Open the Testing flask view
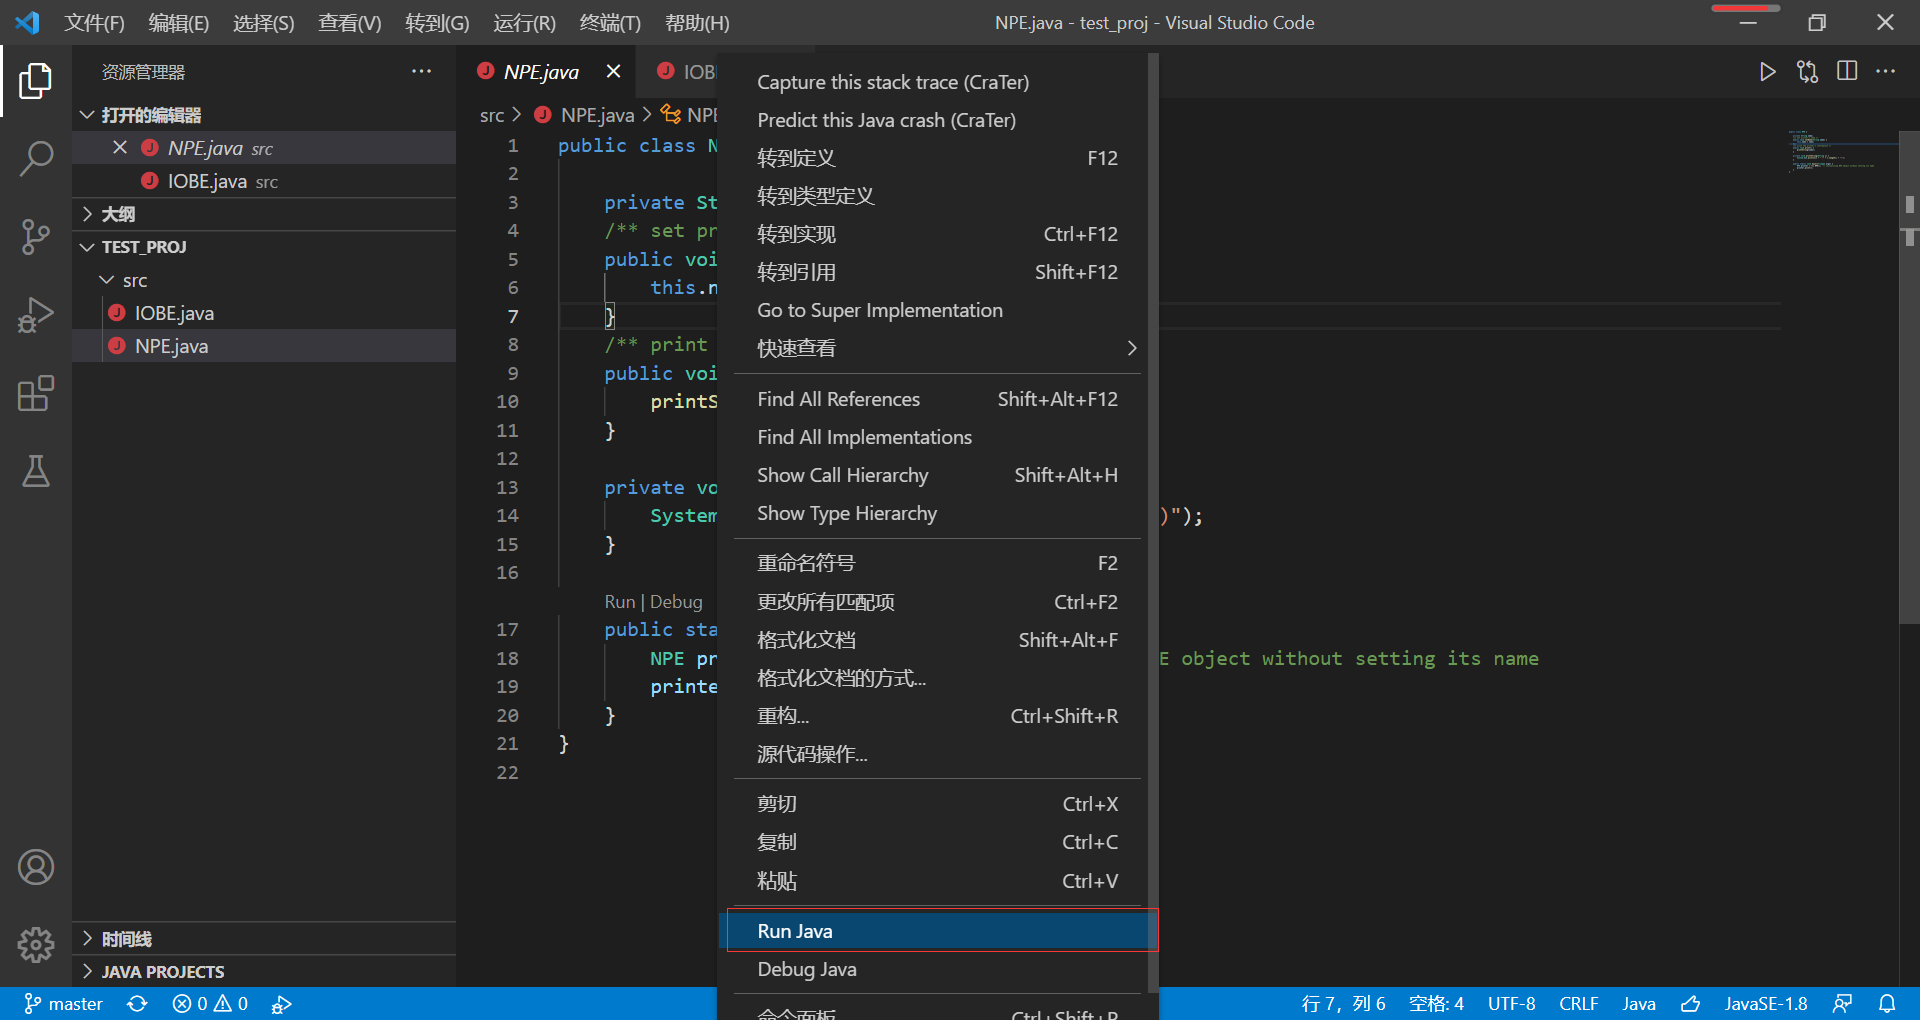The width and height of the screenshot is (1920, 1020). pyautogui.click(x=36, y=471)
